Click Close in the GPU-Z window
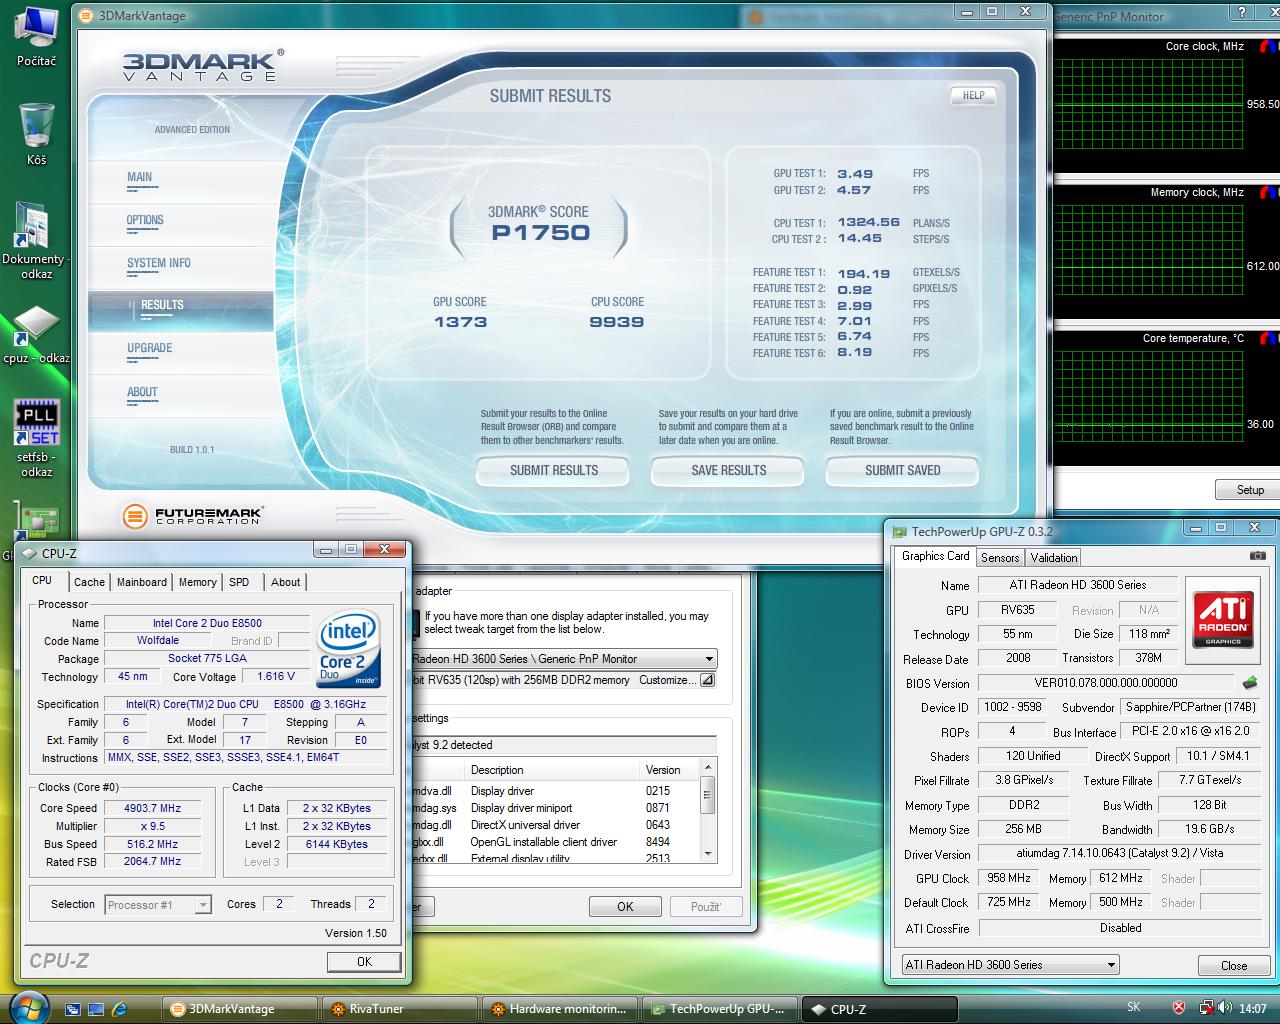This screenshot has height=1024, width=1280. tap(1234, 966)
